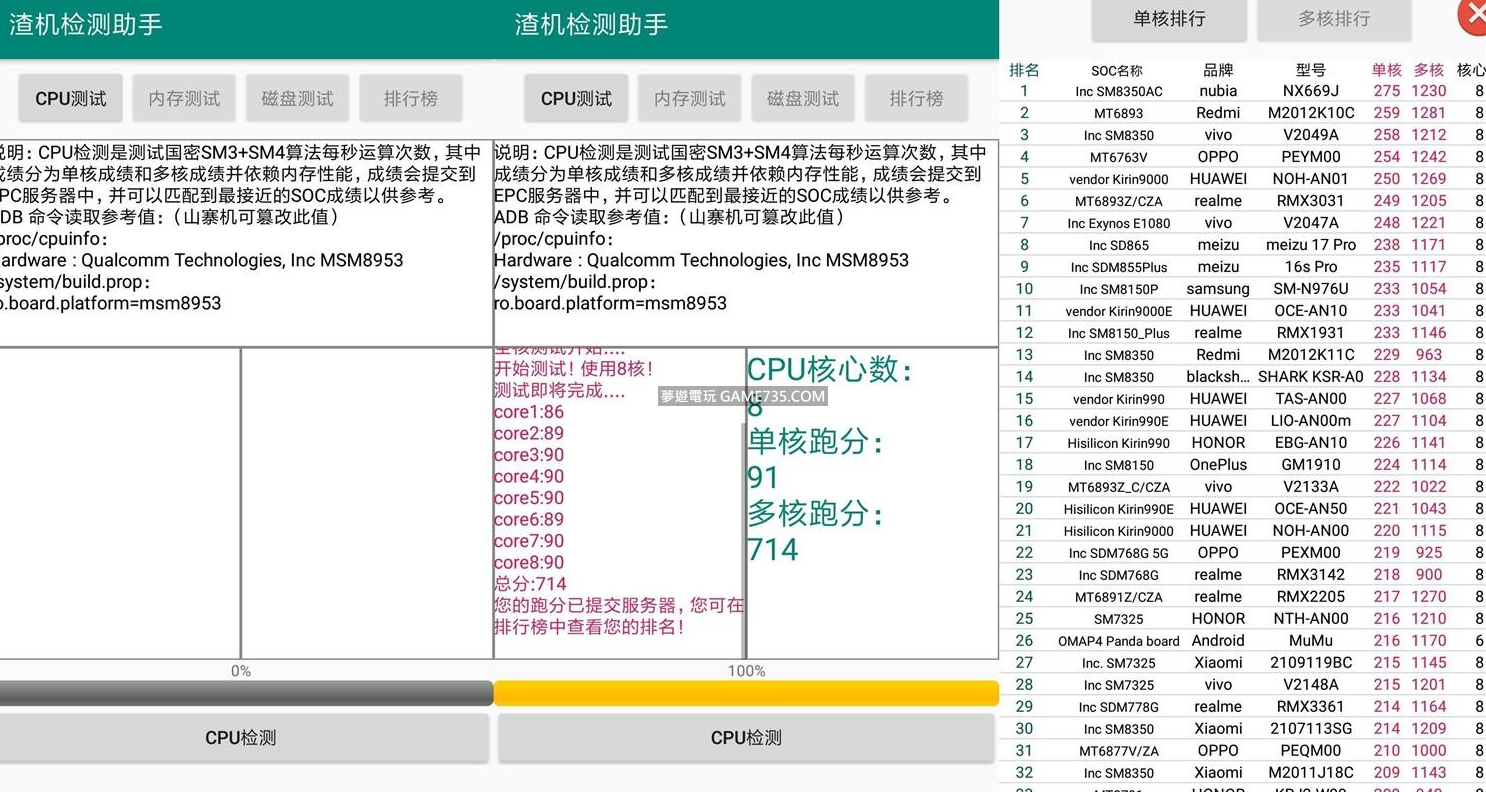Open 内存测试 in the left panel
The image size is (1486, 792).
pos(184,98)
